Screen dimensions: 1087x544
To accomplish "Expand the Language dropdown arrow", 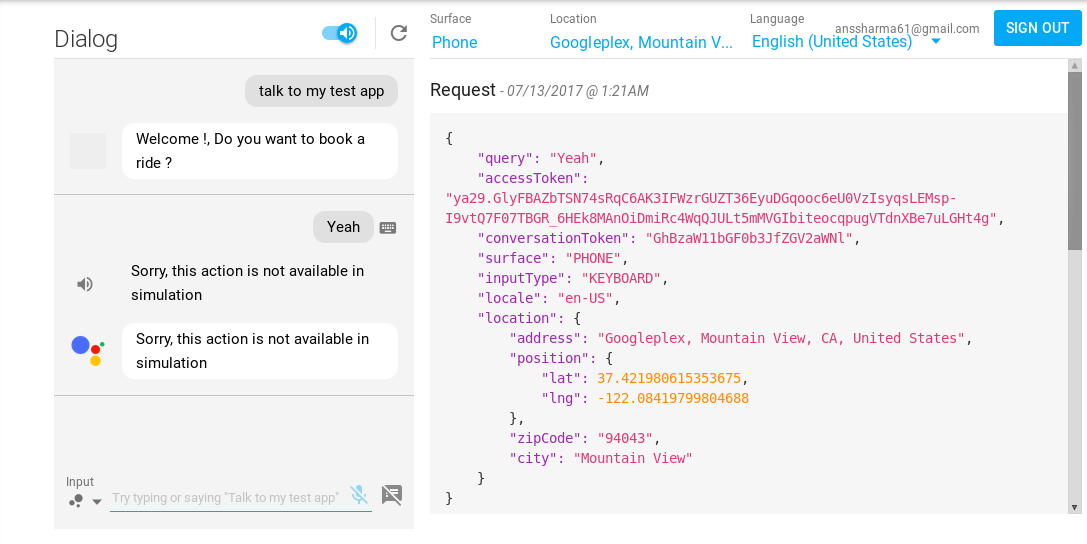I will click(x=936, y=42).
